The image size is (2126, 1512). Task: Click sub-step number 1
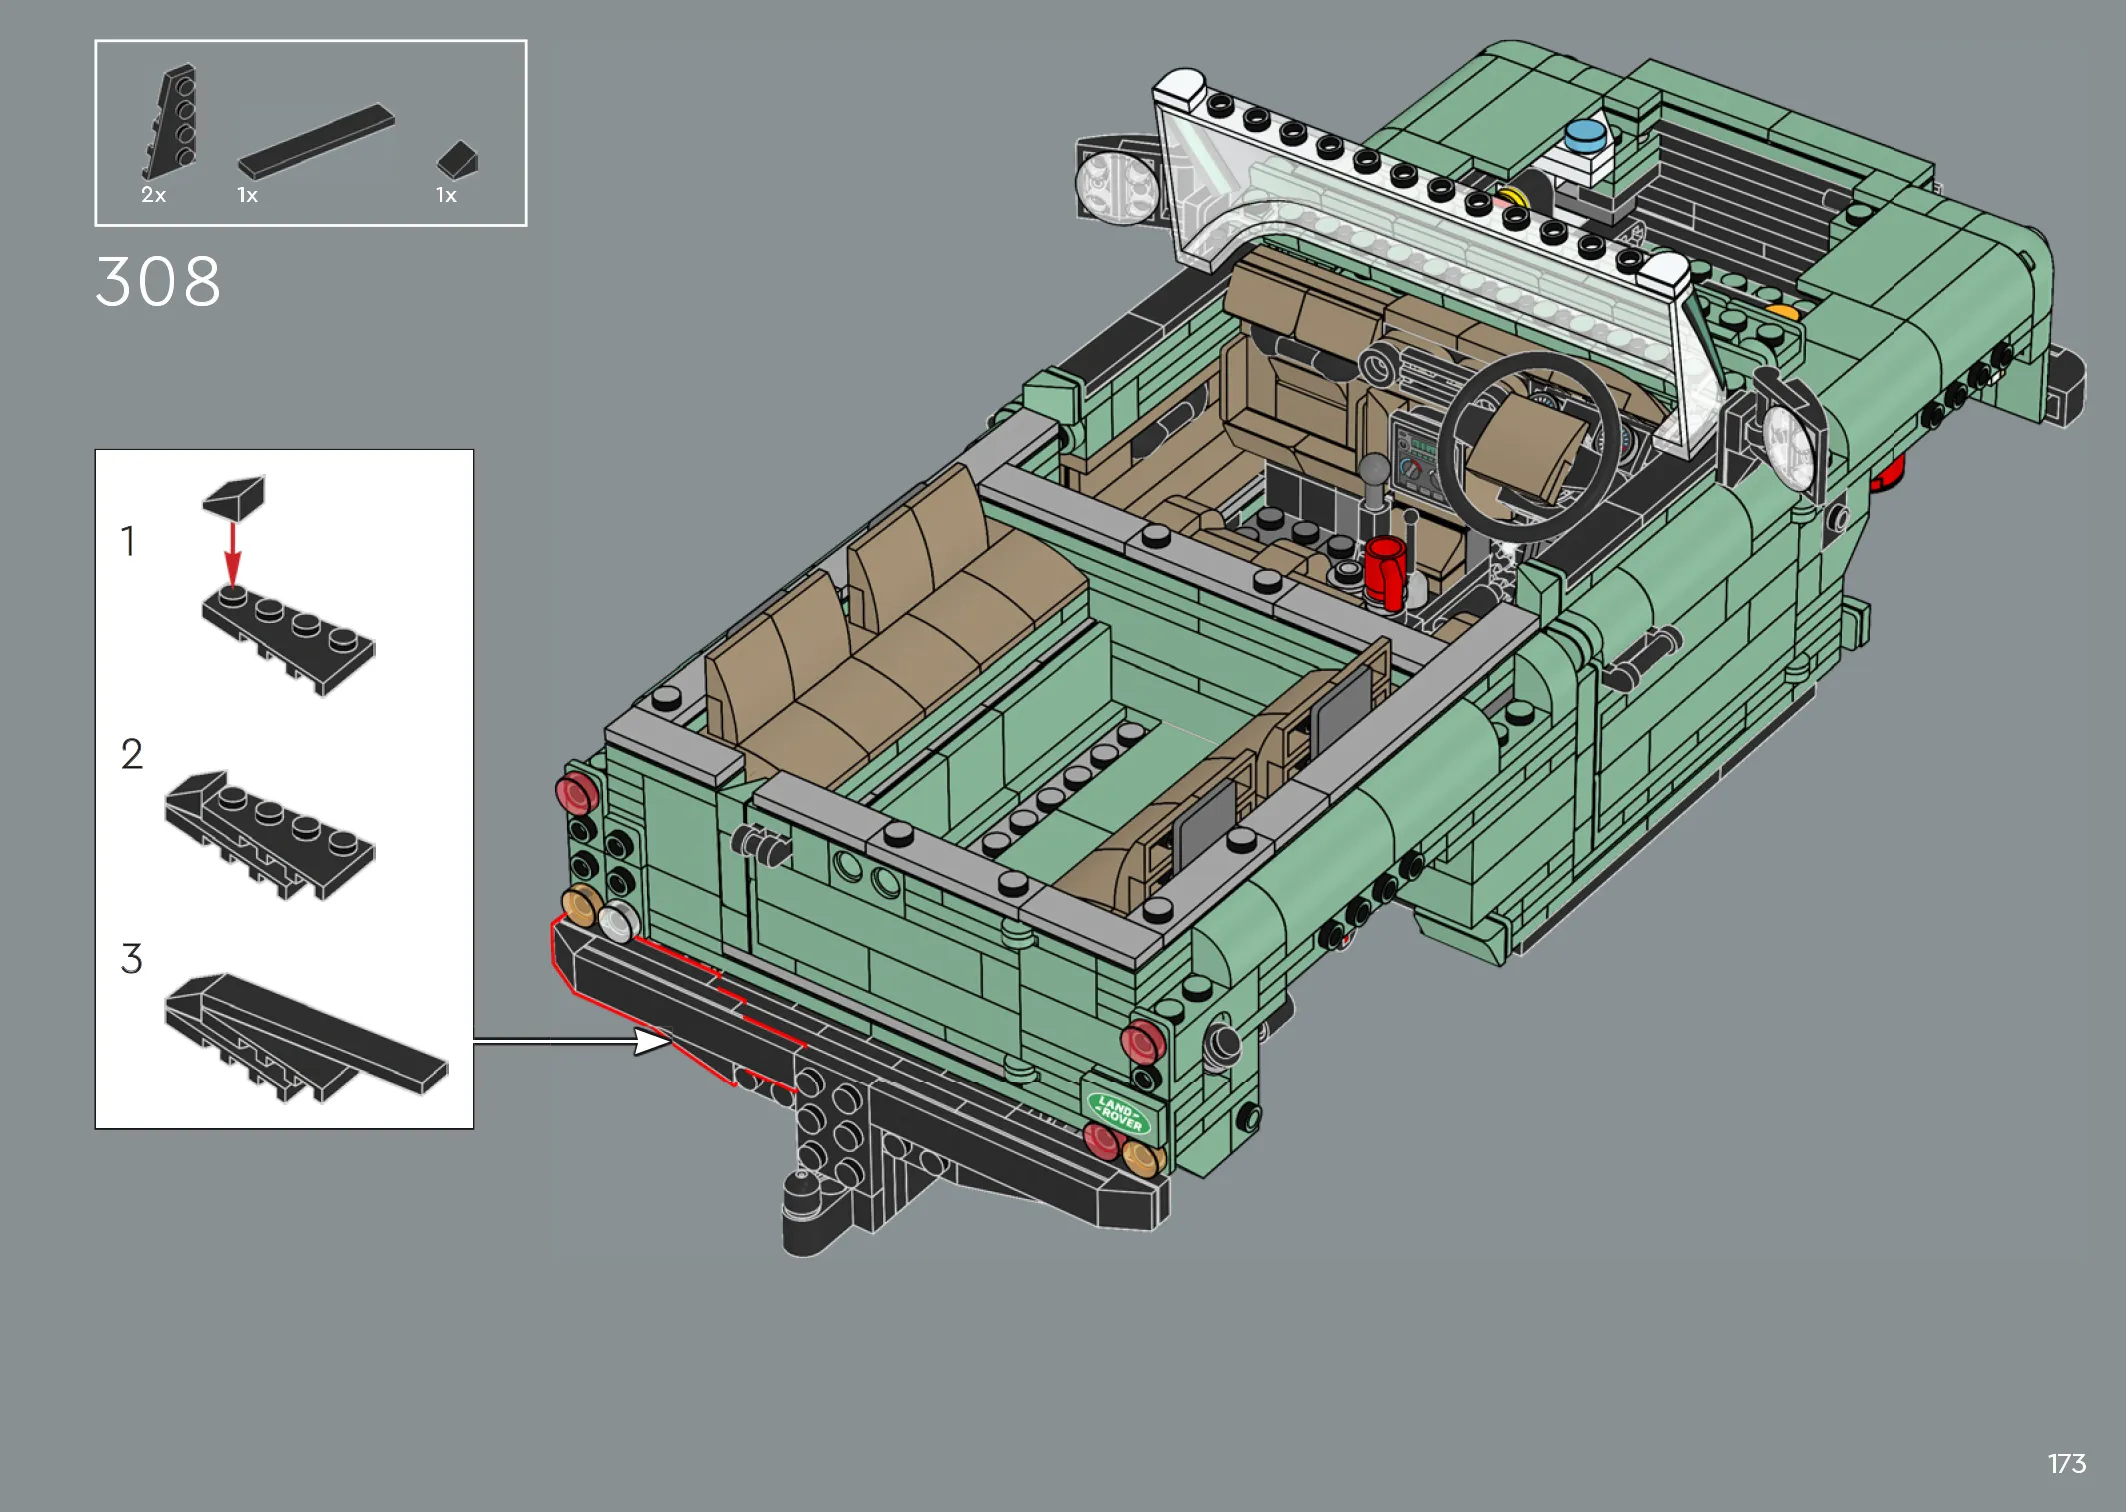tap(128, 541)
